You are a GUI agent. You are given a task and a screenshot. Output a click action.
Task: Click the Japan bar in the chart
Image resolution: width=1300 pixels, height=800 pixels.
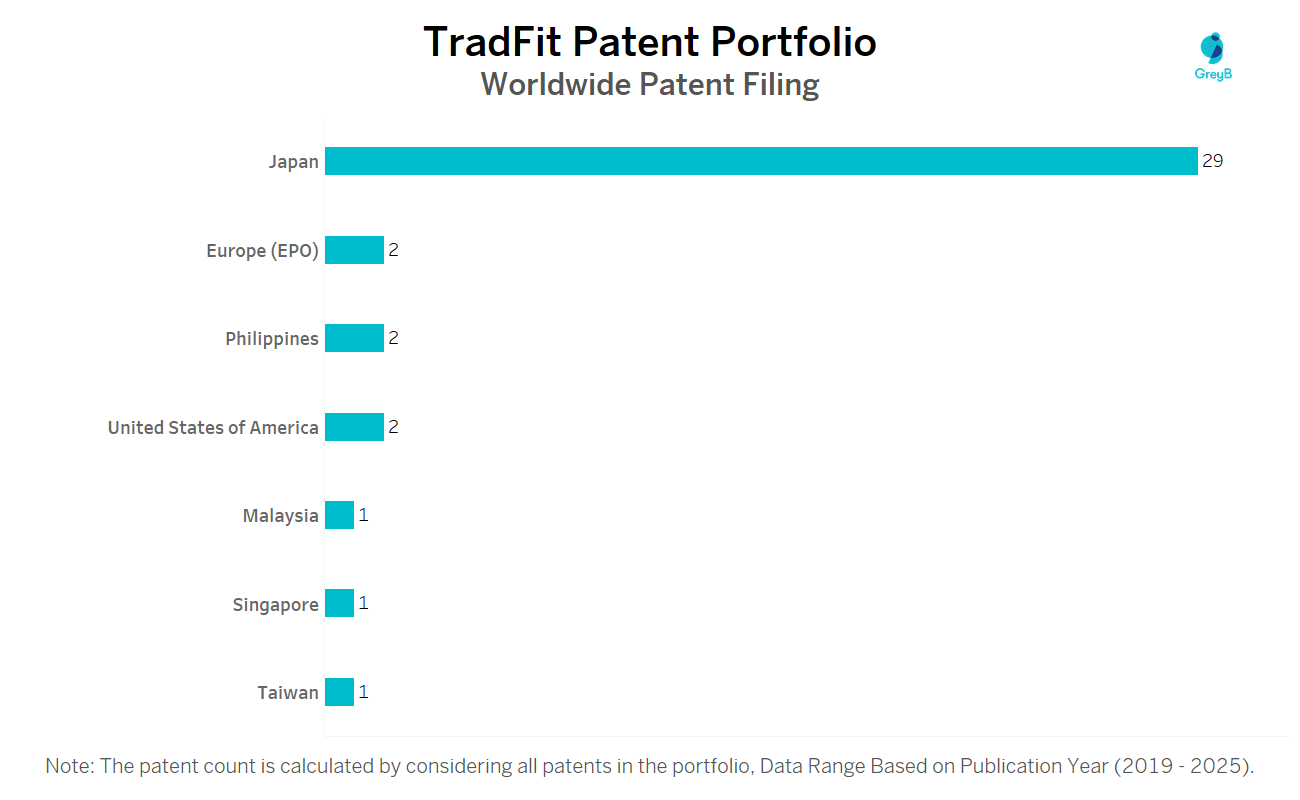[x=760, y=161]
